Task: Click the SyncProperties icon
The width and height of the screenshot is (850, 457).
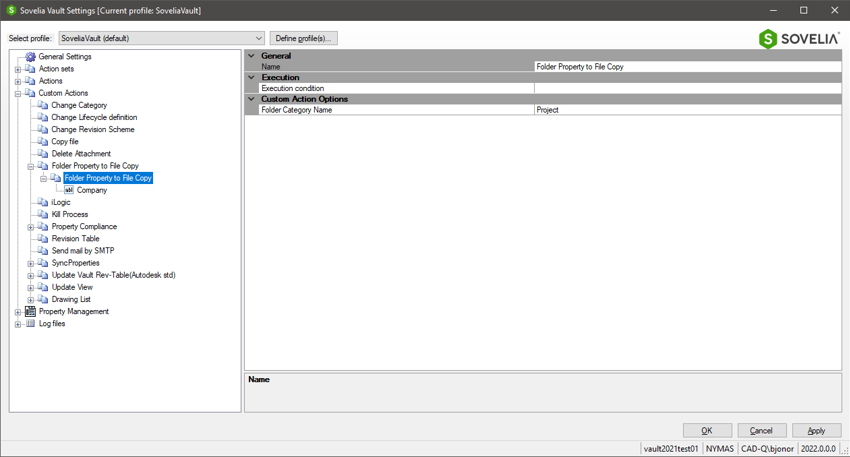Action: click(x=43, y=263)
